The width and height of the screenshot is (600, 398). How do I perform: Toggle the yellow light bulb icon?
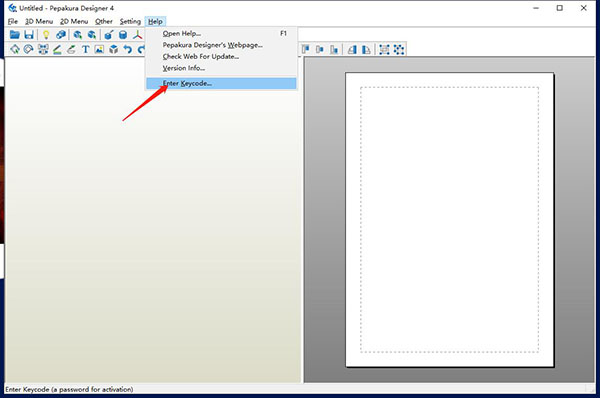point(46,35)
